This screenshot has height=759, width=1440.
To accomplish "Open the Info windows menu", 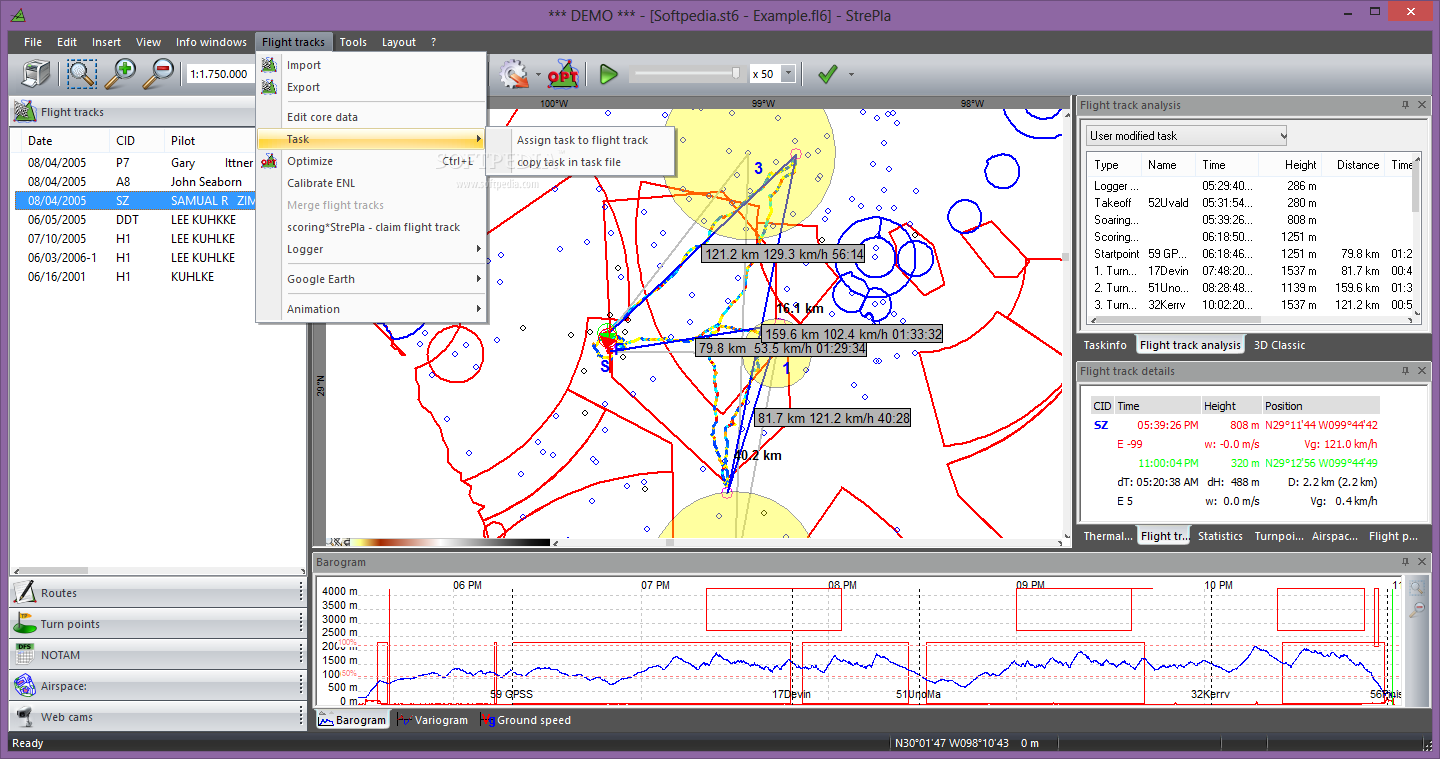I will (x=211, y=42).
